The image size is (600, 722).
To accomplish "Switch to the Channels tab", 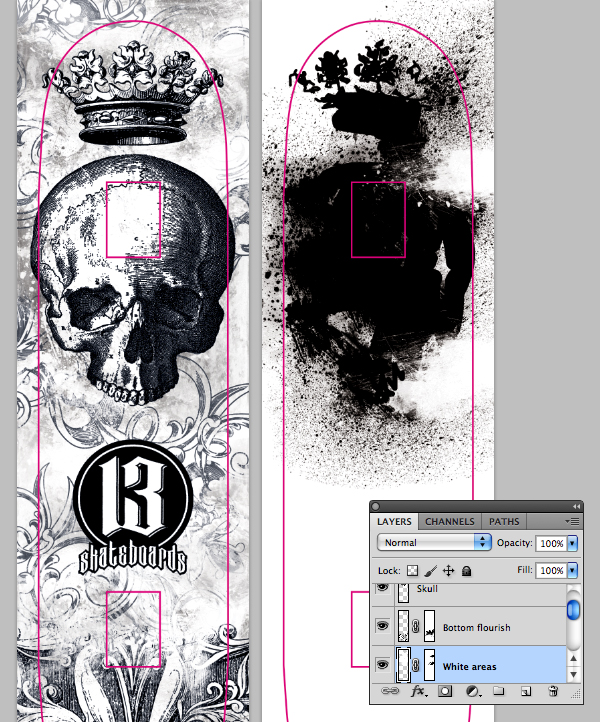I will coord(449,522).
